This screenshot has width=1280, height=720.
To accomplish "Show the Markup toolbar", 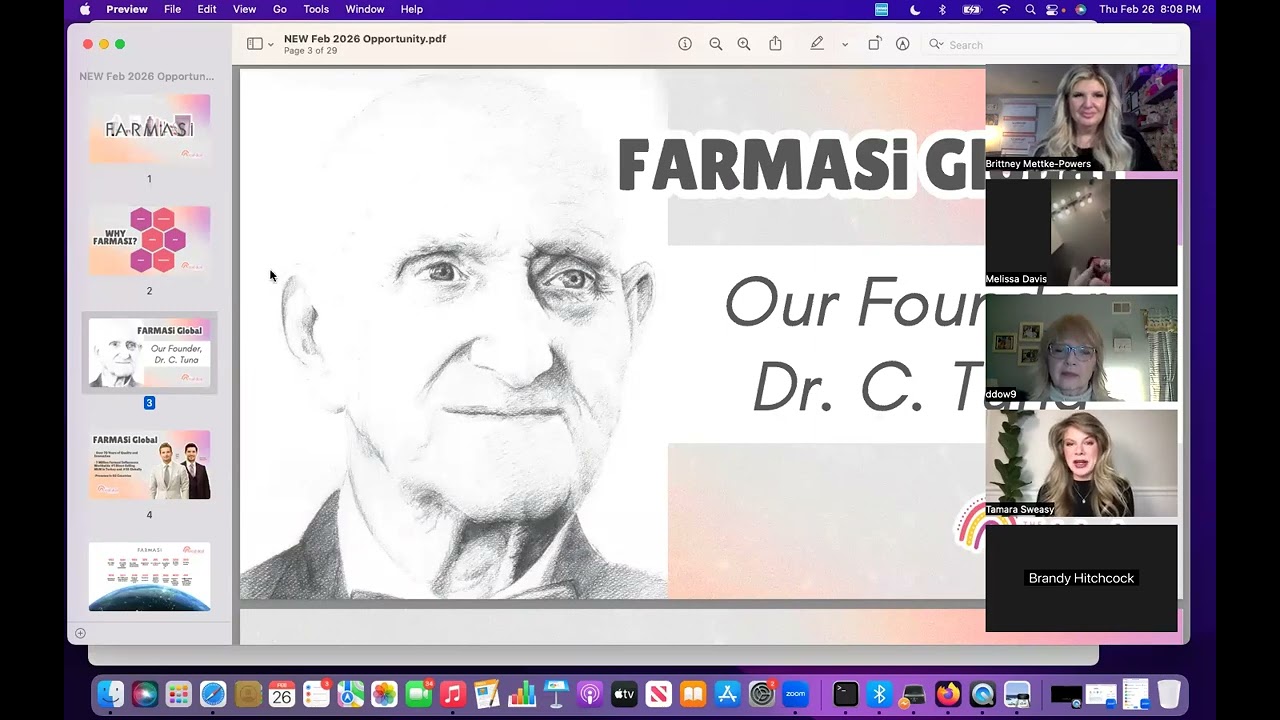I will click(x=903, y=44).
